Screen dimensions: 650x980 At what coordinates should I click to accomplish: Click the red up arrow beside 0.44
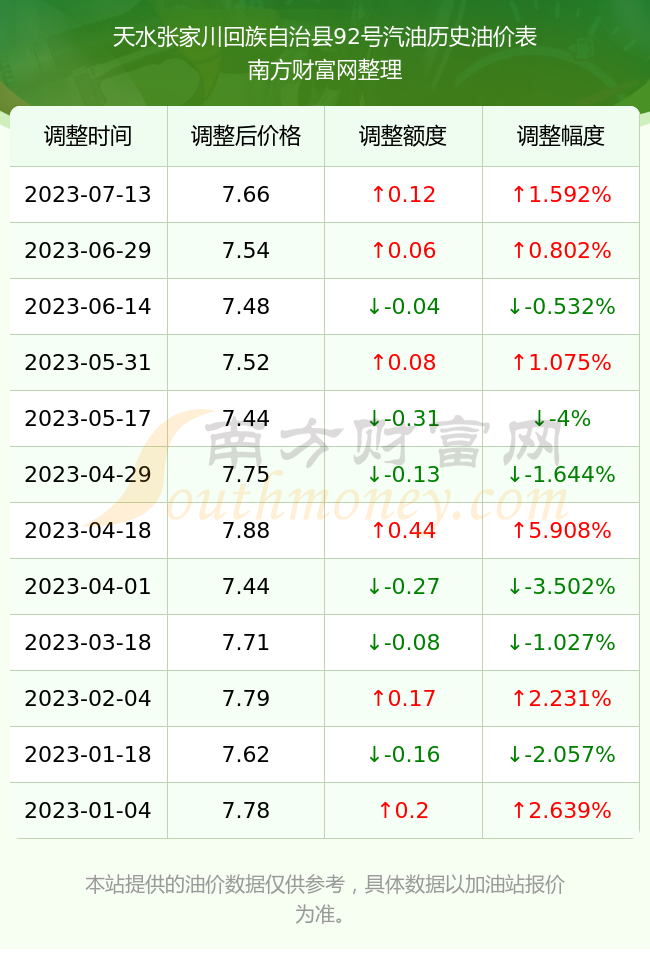pyautogui.click(x=378, y=531)
